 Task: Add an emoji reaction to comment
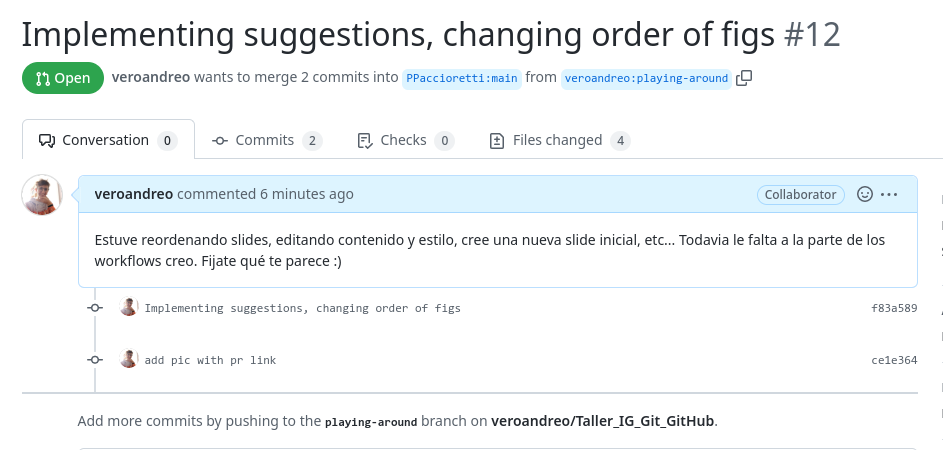click(x=865, y=195)
